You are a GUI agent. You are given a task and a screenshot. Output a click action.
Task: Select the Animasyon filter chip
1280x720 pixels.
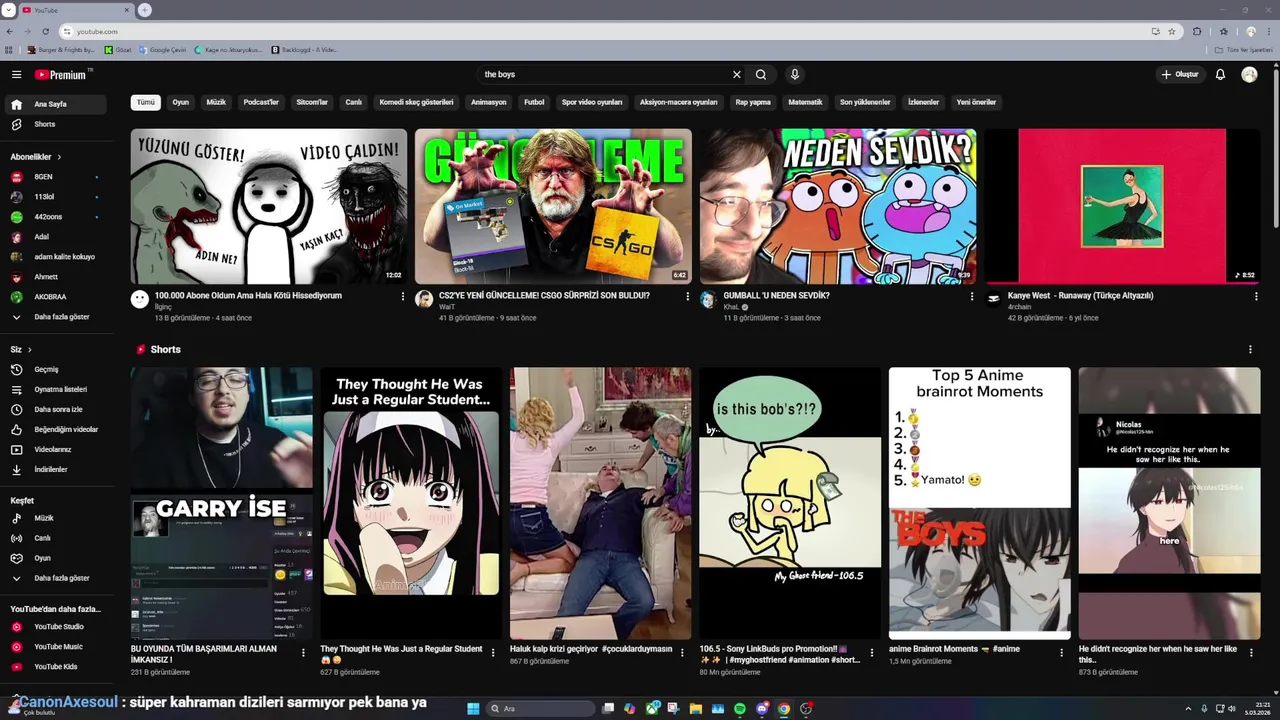tap(489, 102)
